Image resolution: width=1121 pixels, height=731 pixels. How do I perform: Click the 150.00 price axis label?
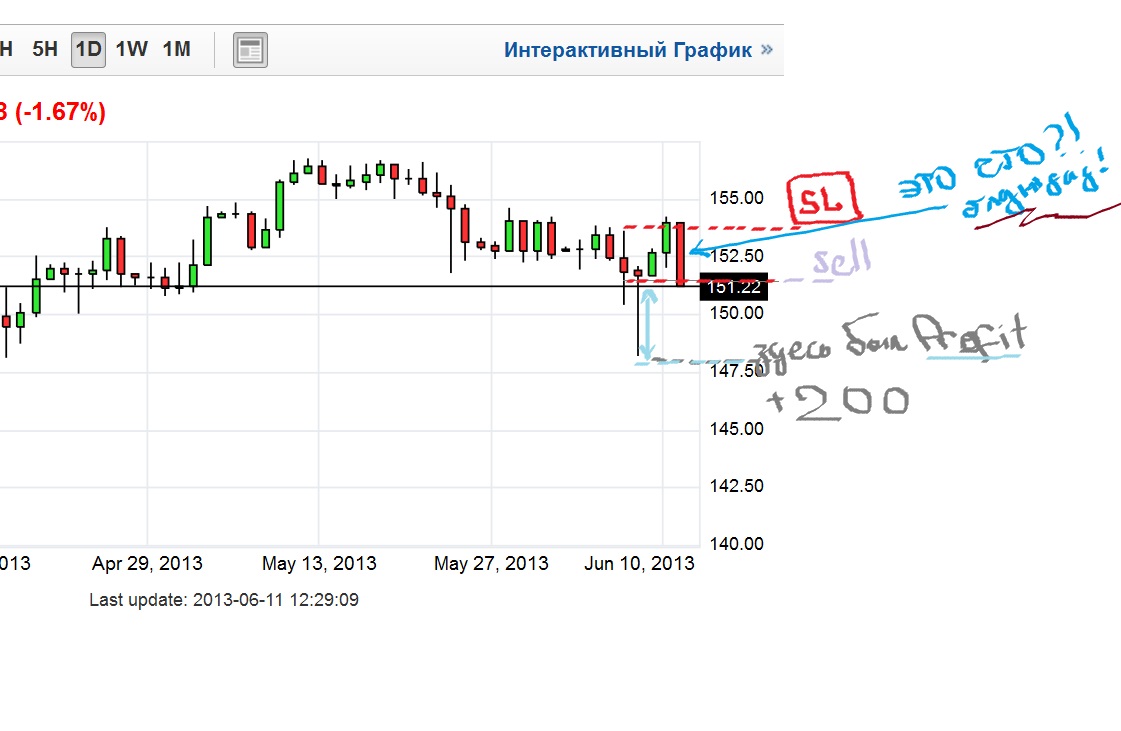(736, 313)
